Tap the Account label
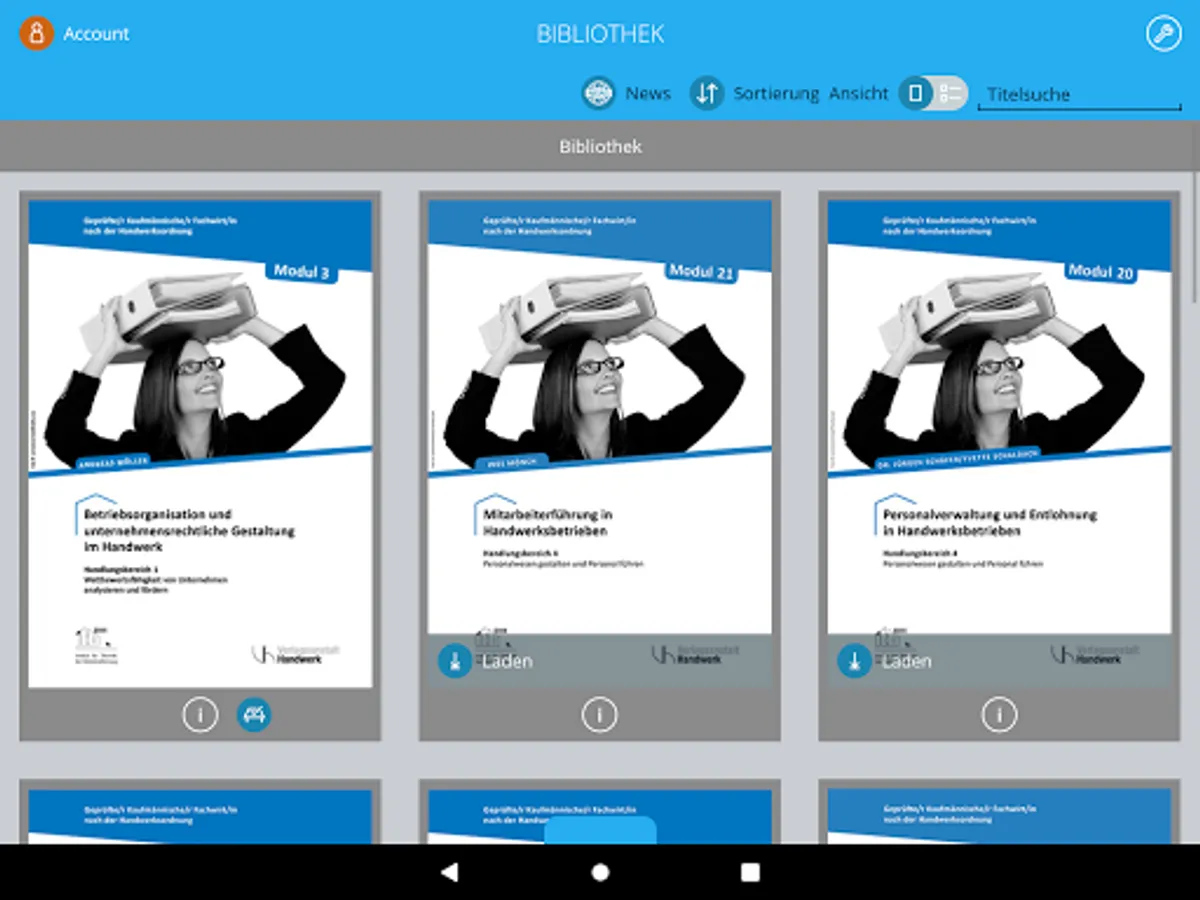 (96, 34)
